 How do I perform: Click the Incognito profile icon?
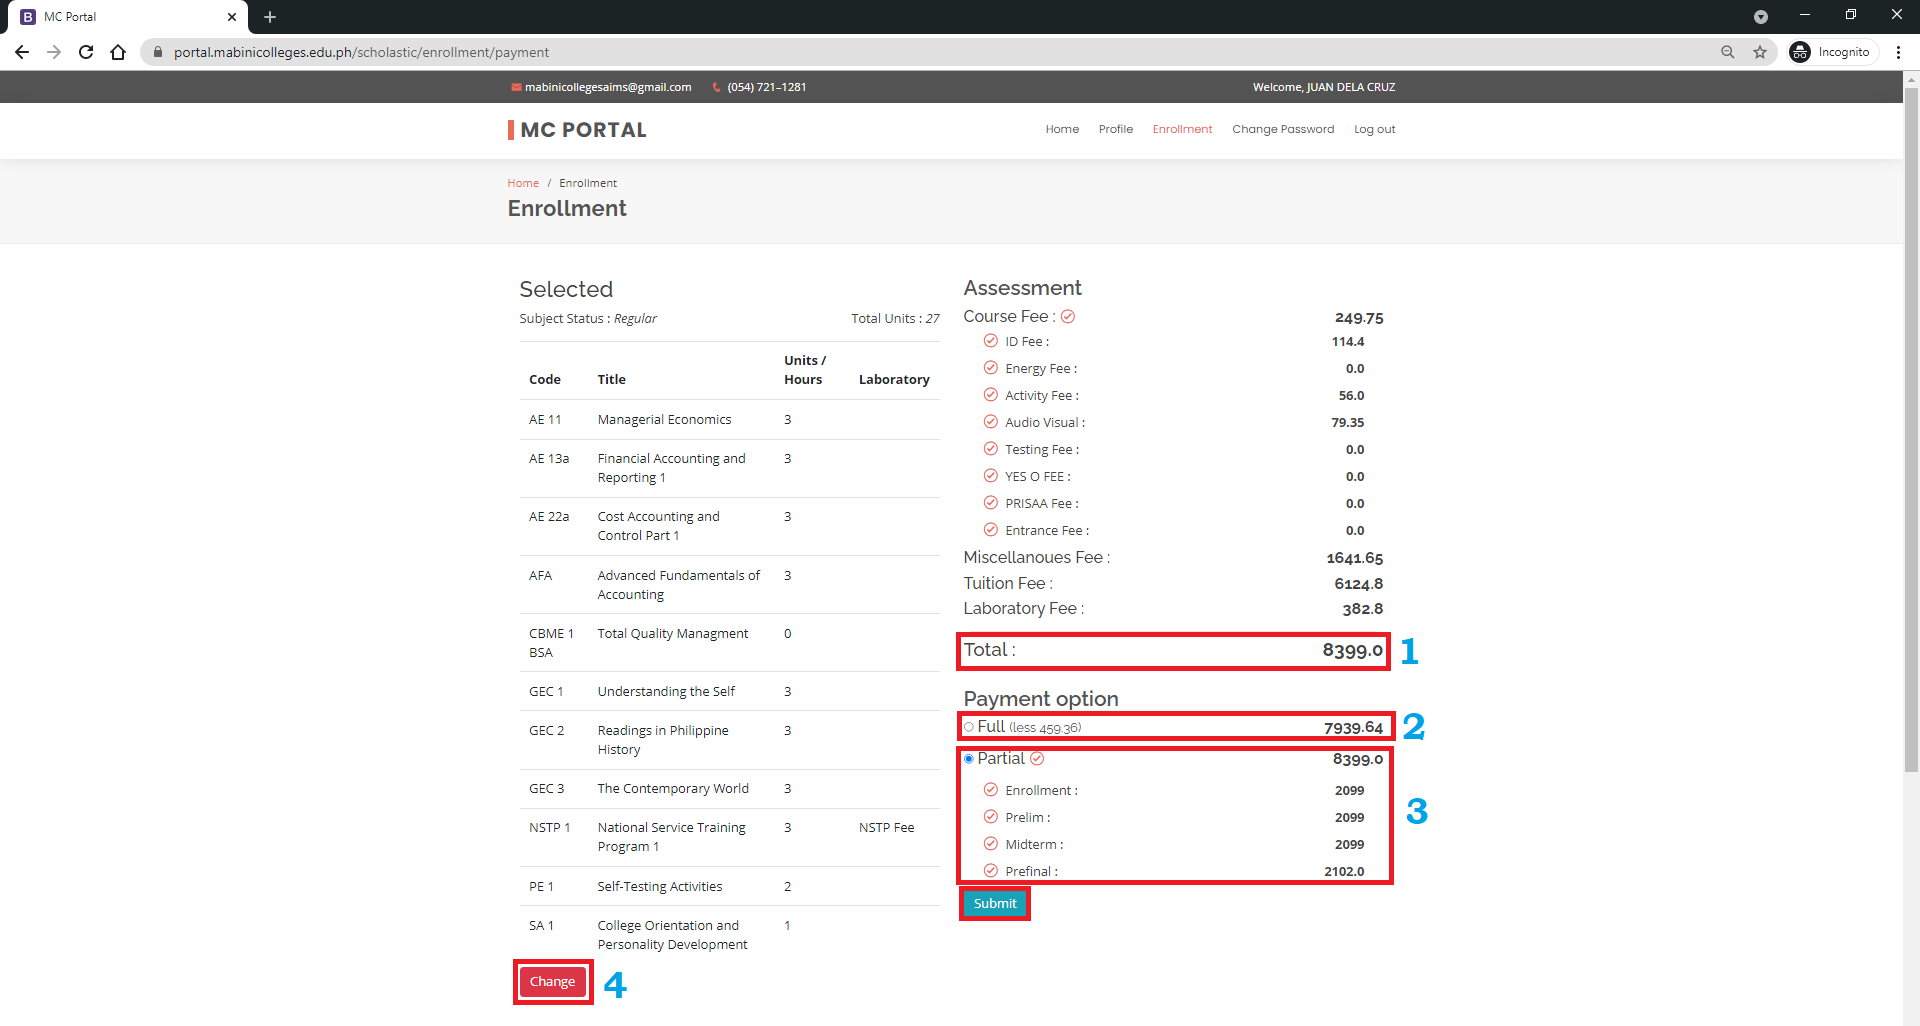pyautogui.click(x=1800, y=52)
